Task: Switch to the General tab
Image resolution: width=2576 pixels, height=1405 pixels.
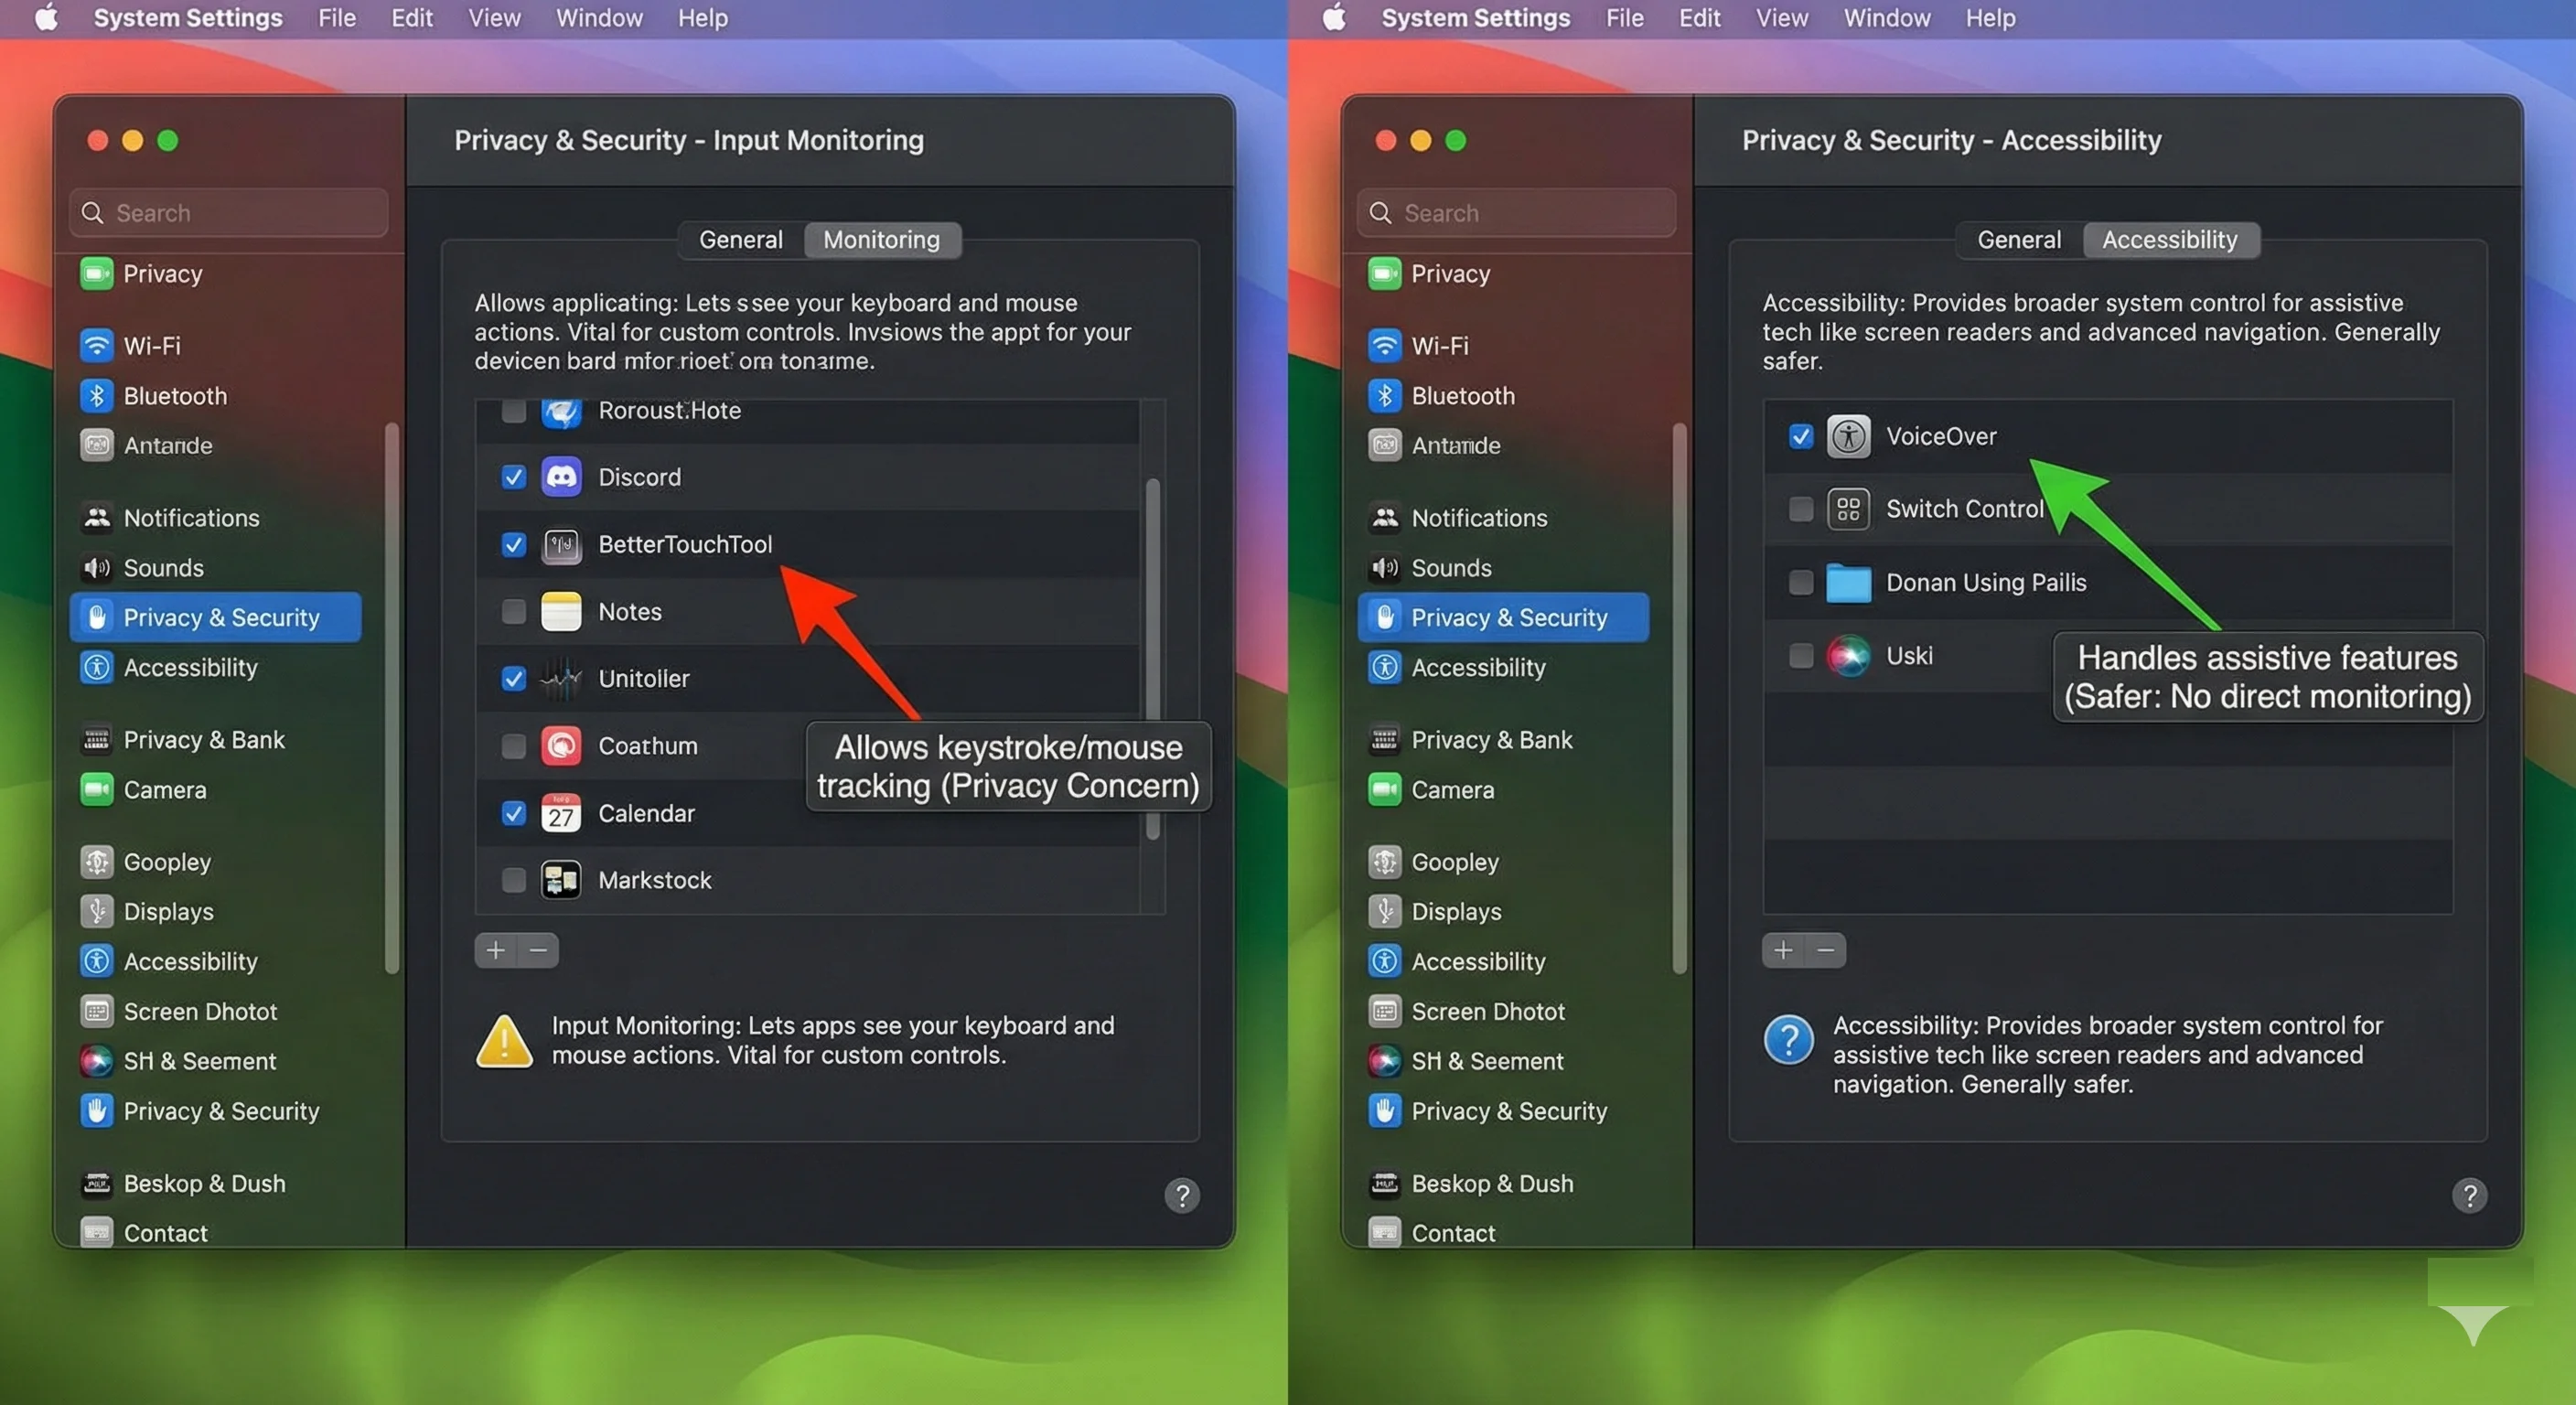Action: click(740, 240)
